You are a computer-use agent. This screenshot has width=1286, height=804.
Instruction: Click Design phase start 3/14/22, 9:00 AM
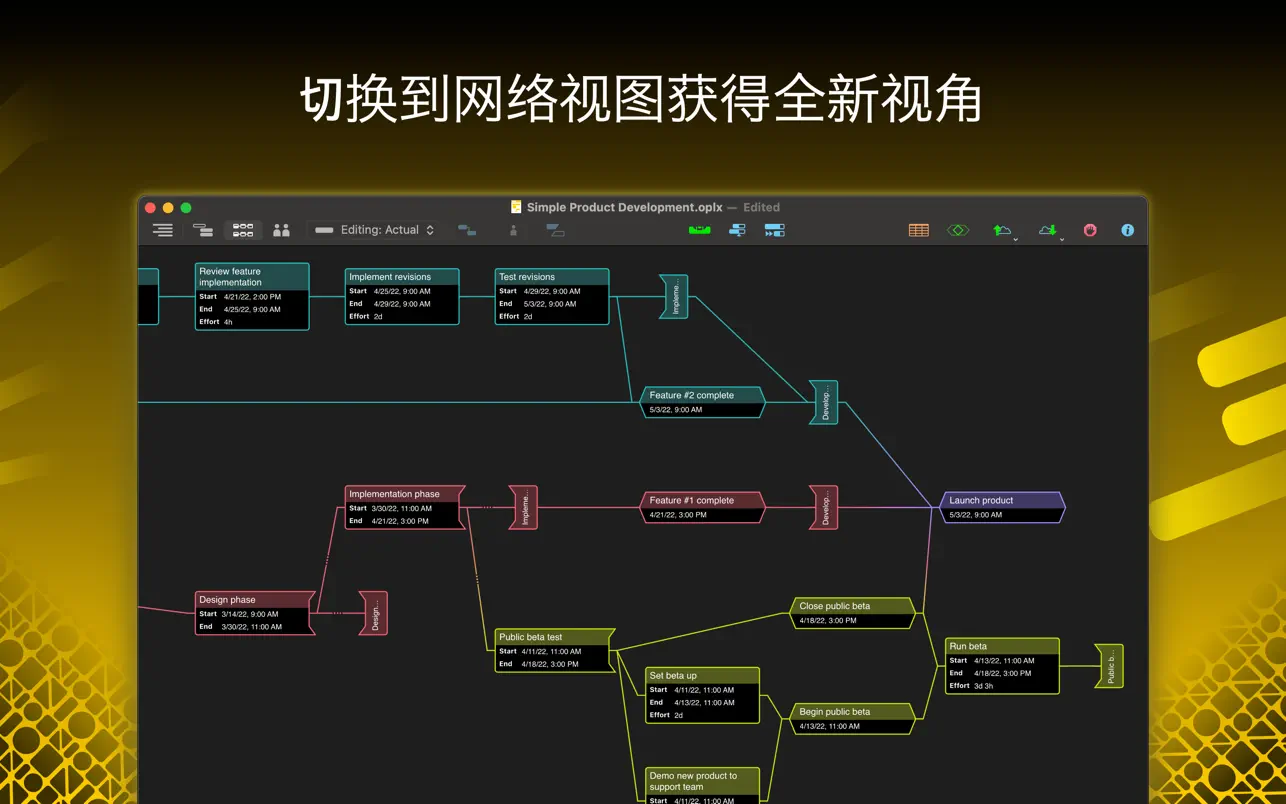click(251, 614)
